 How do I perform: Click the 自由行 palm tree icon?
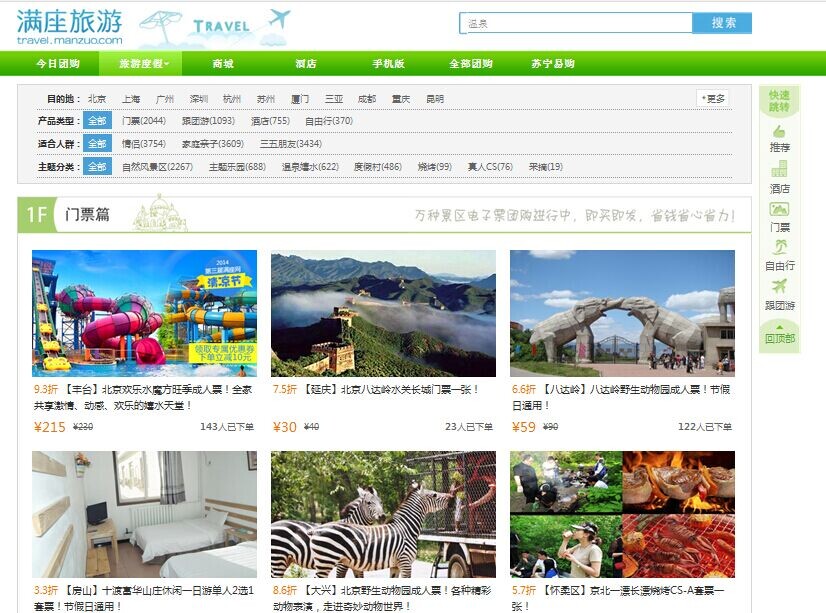tap(779, 248)
